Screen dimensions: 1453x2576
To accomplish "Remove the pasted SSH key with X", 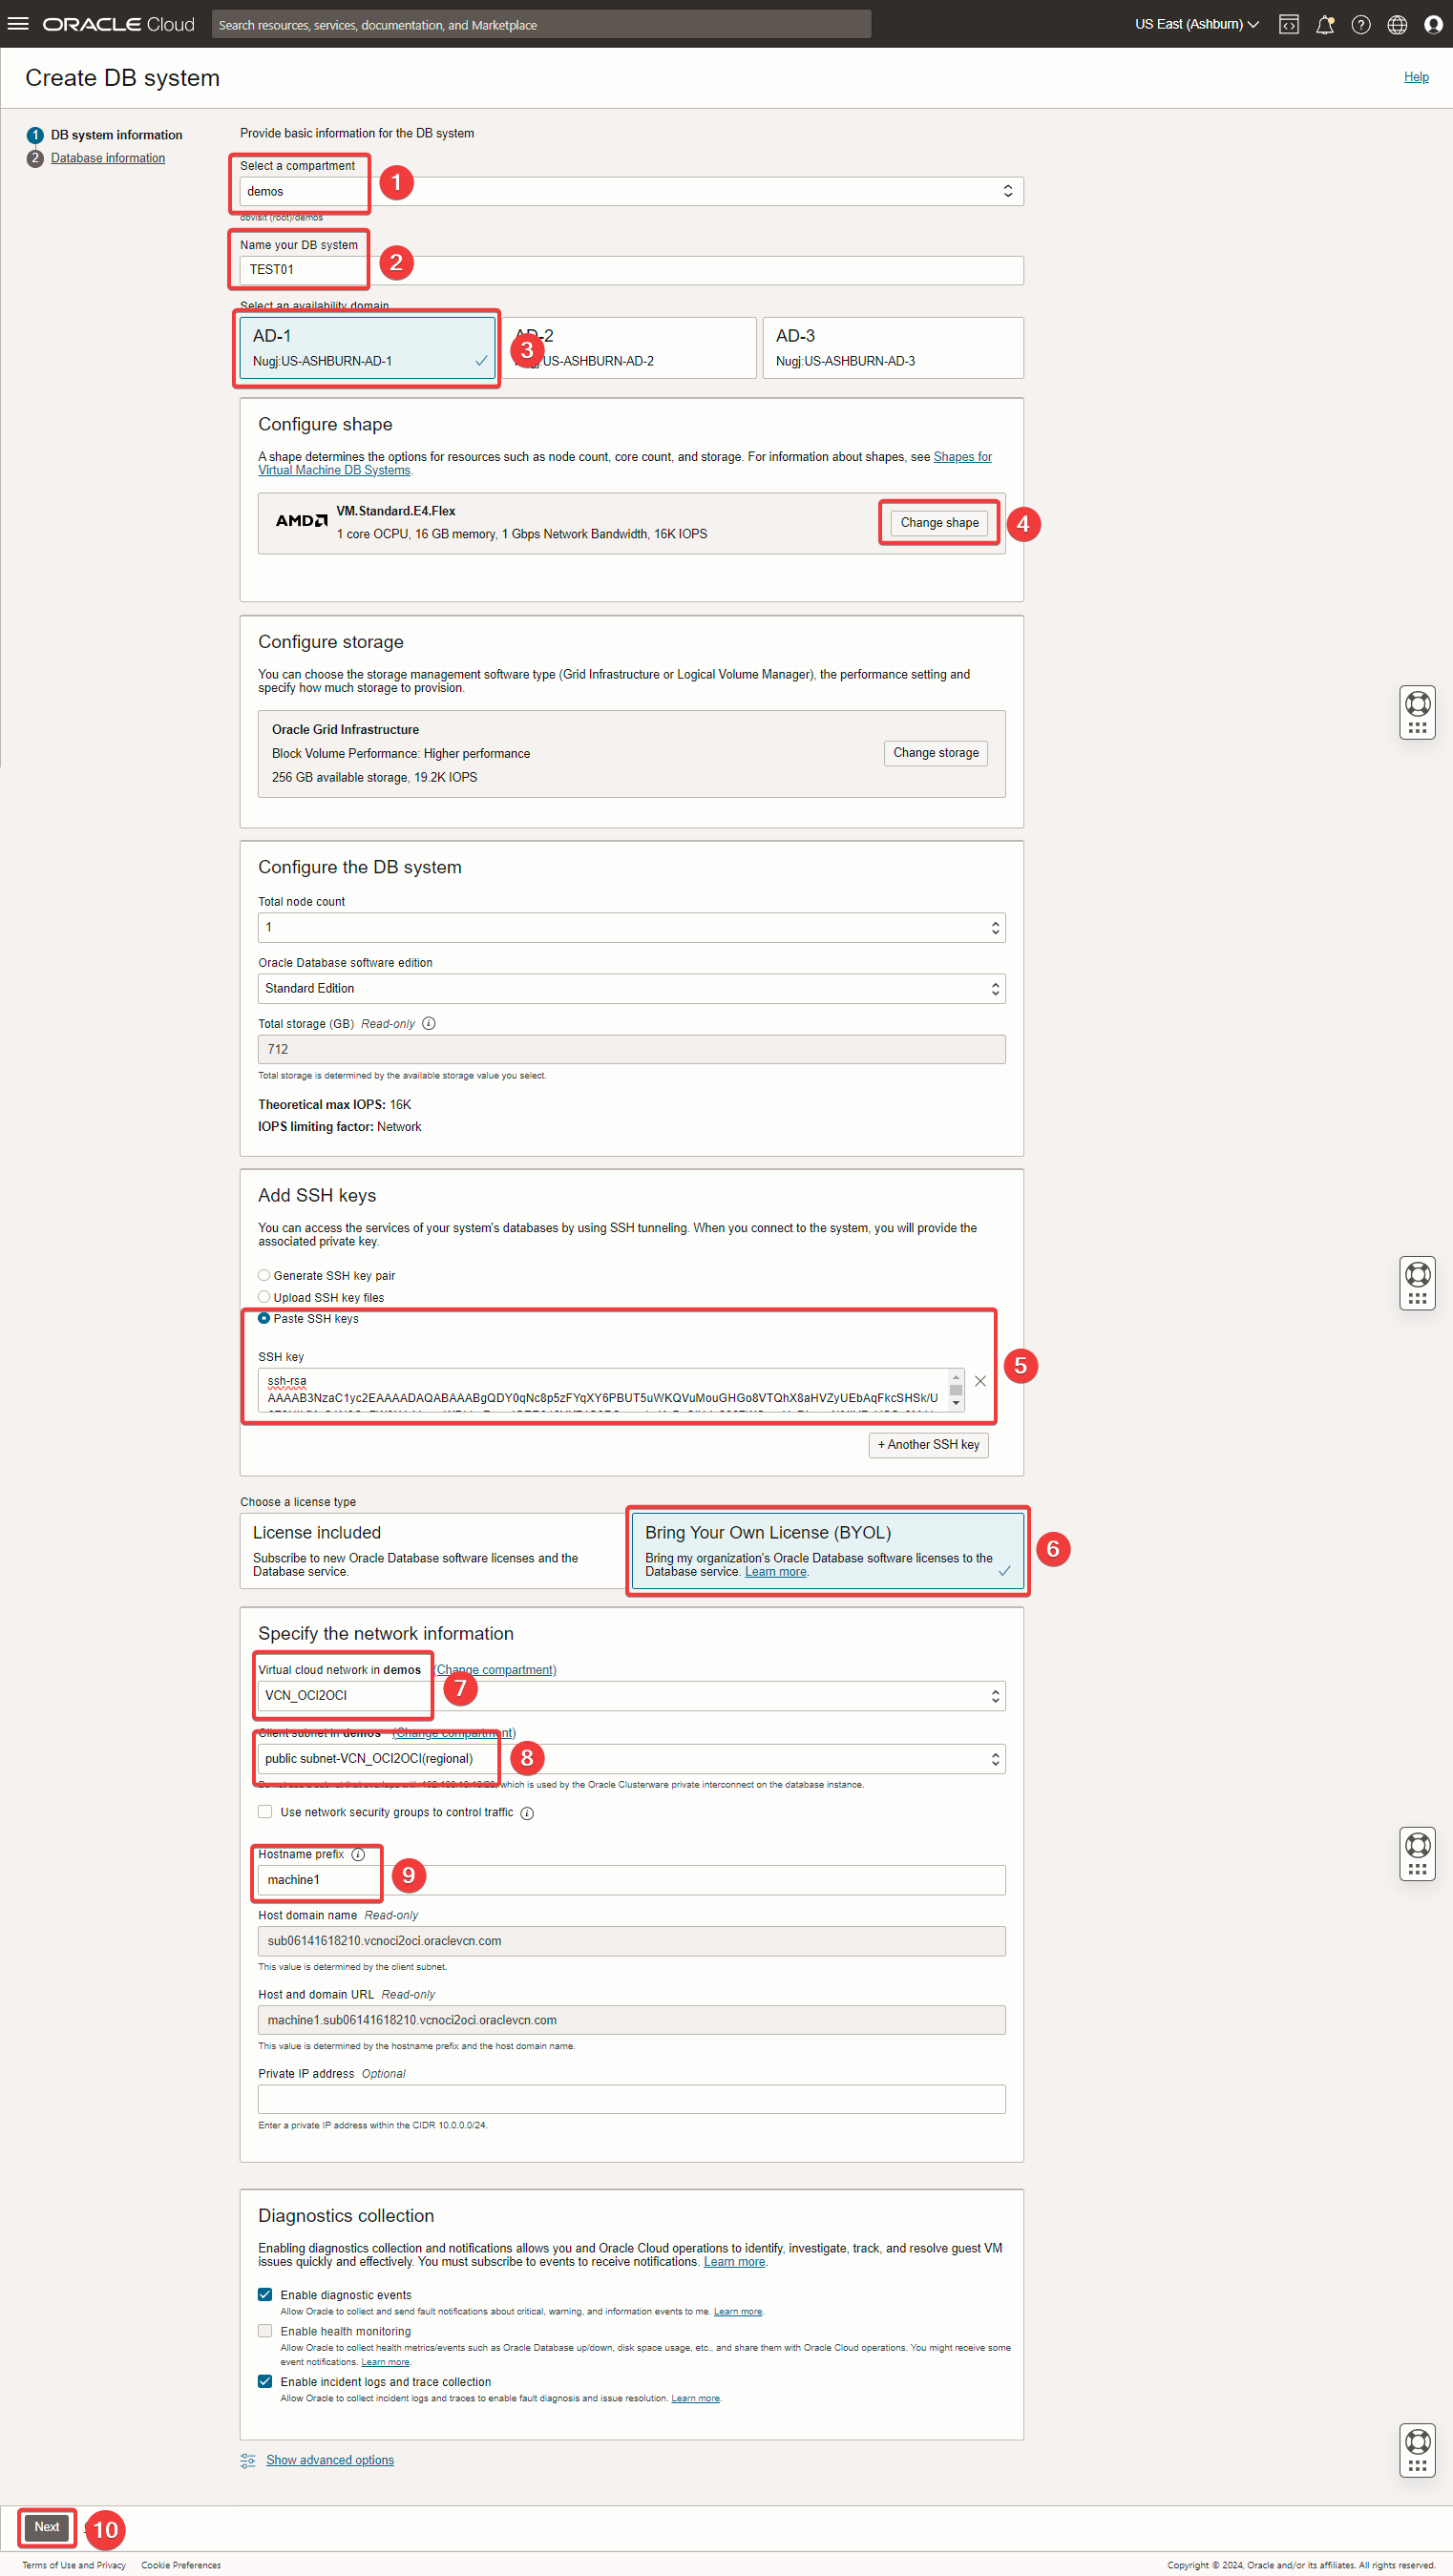I will click(980, 1381).
